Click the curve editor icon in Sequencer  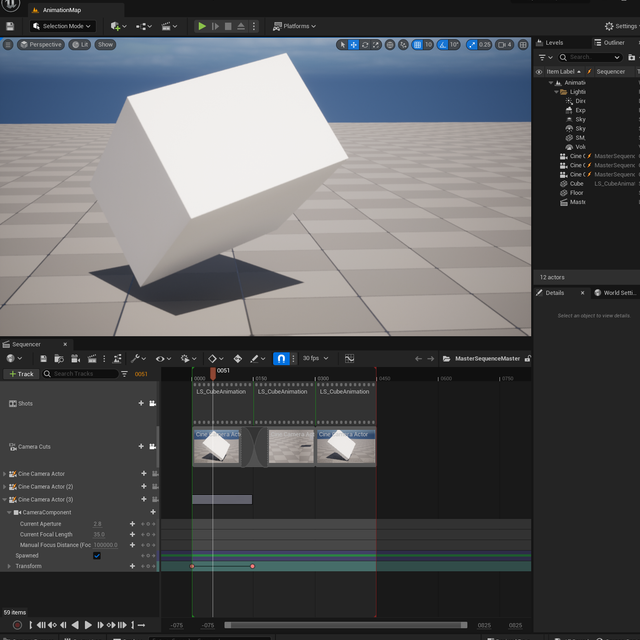(350, 358)
